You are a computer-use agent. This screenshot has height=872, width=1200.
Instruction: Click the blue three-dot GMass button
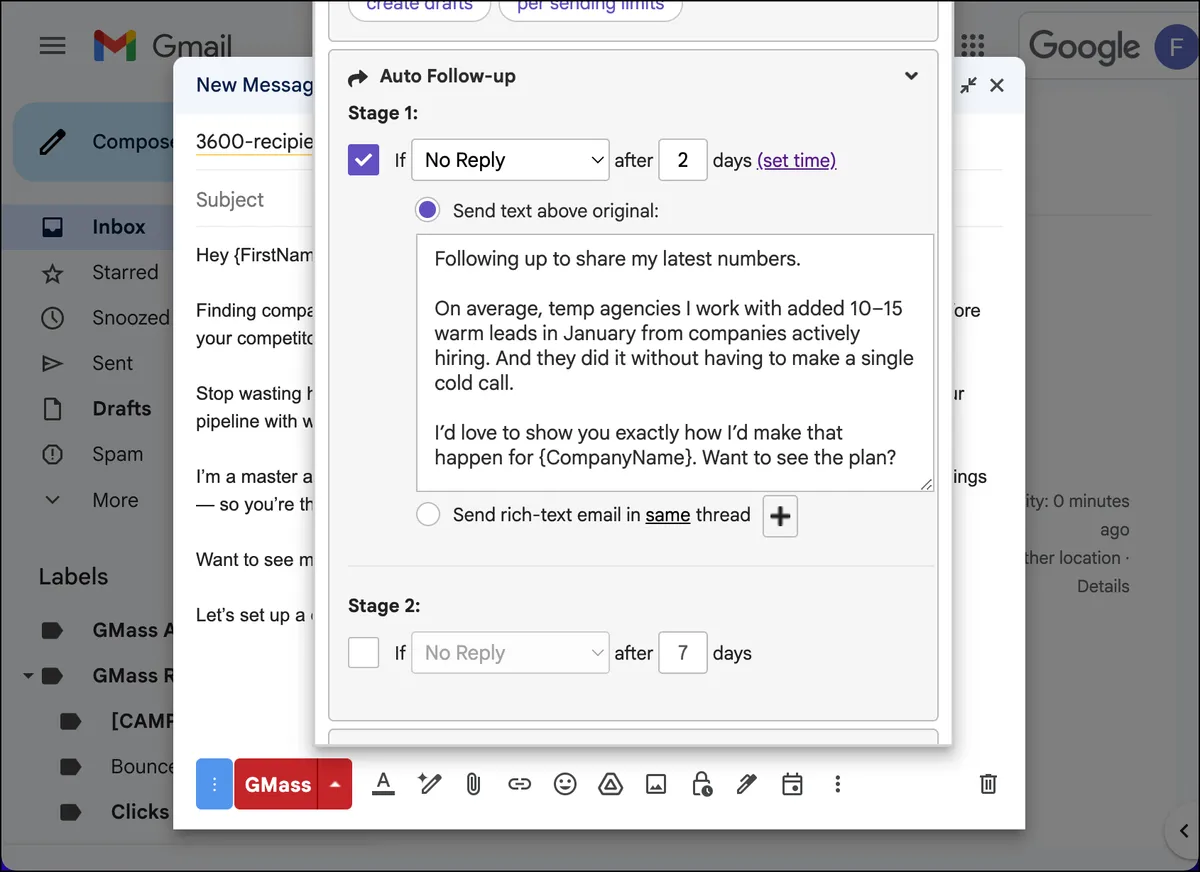[x=214, y=785]
